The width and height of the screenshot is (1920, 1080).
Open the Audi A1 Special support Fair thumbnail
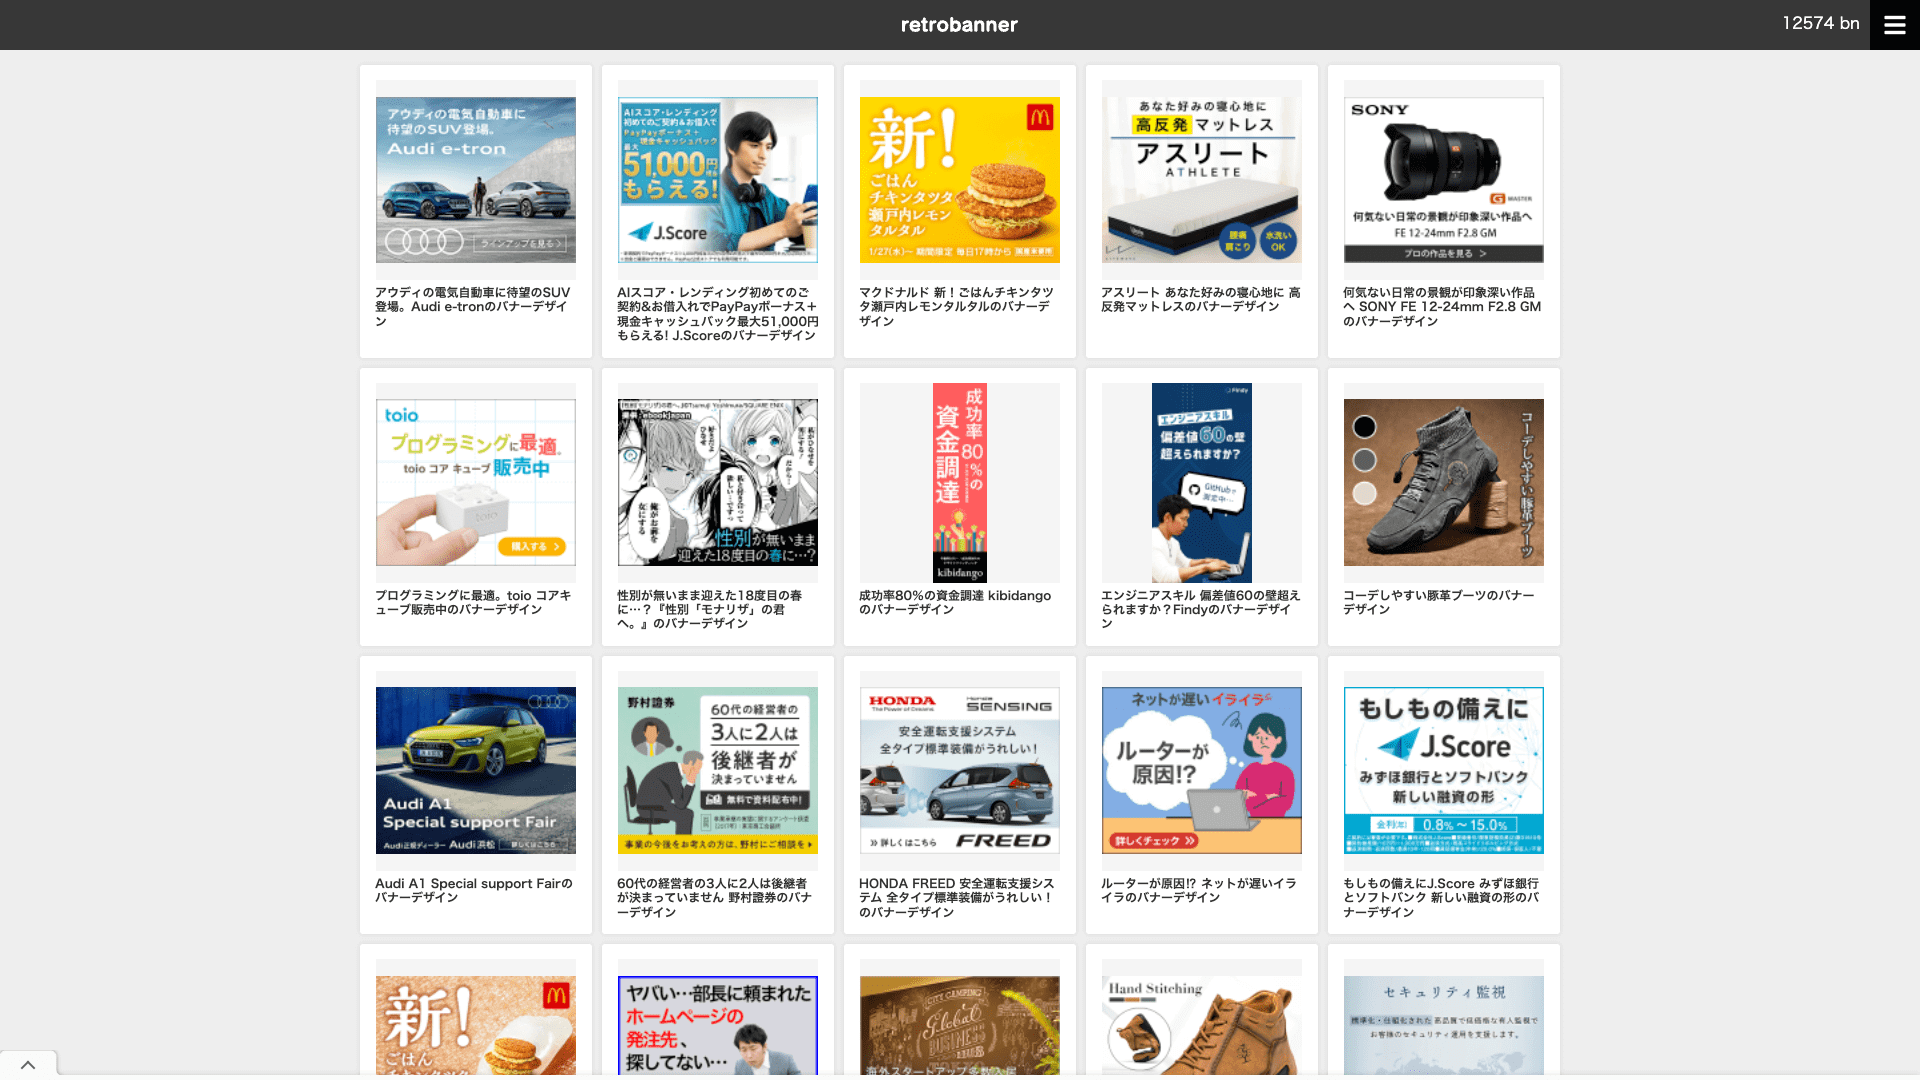click(476, 770)
